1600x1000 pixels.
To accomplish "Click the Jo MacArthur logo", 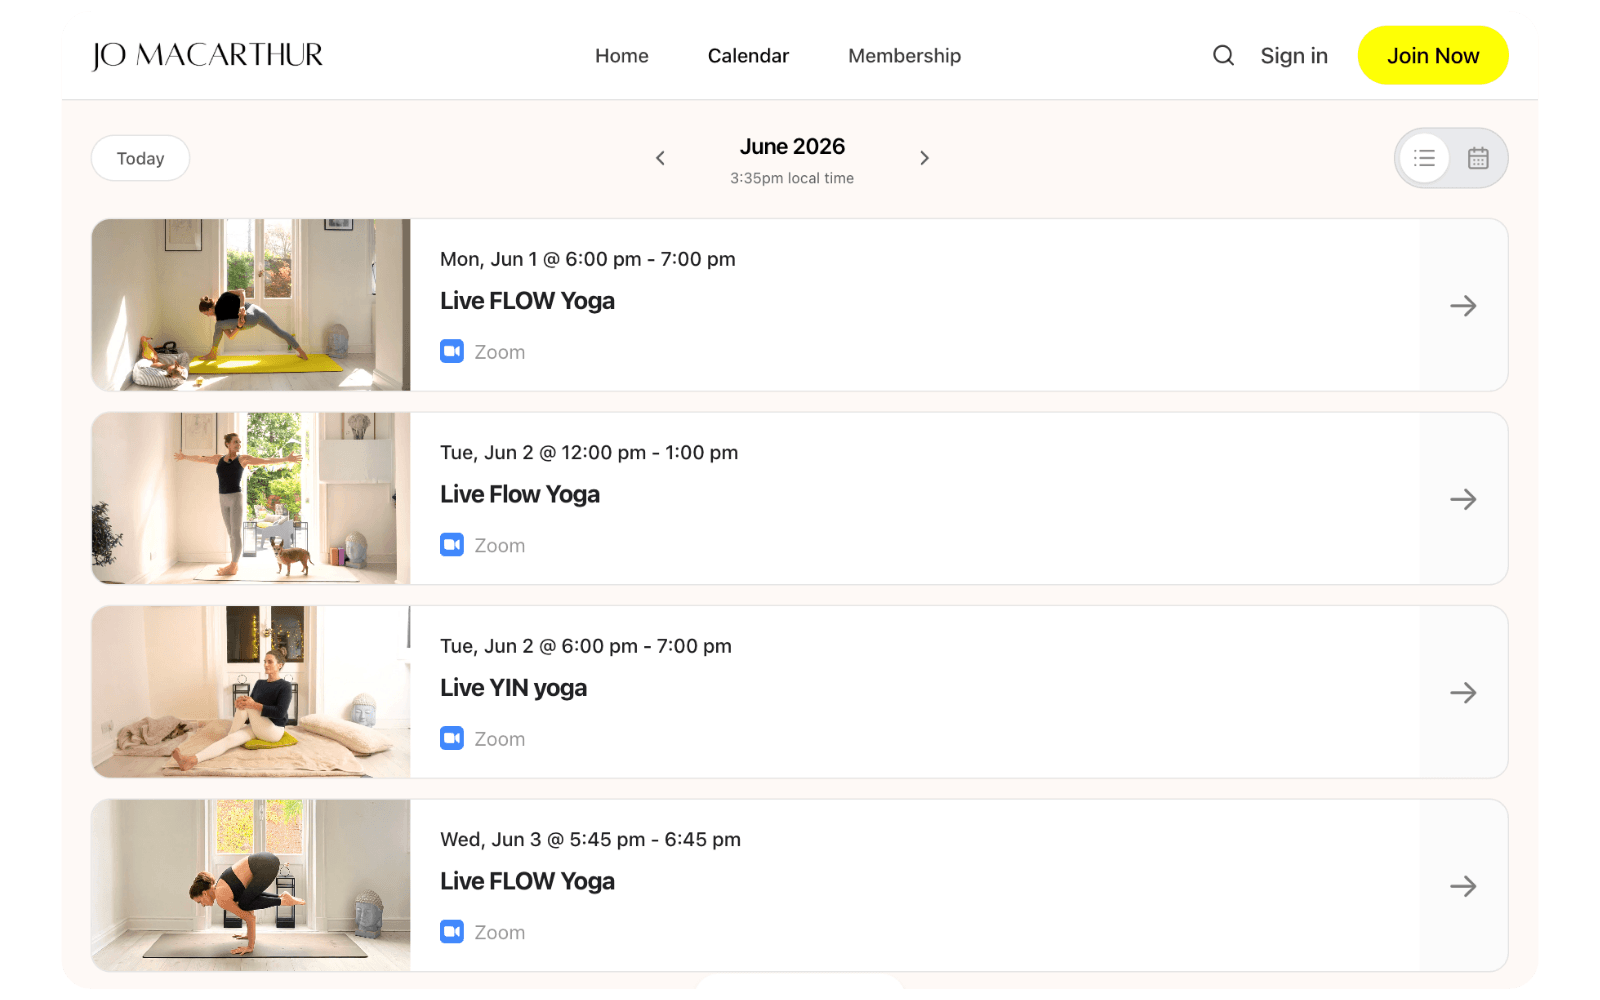I will (207, 55).
